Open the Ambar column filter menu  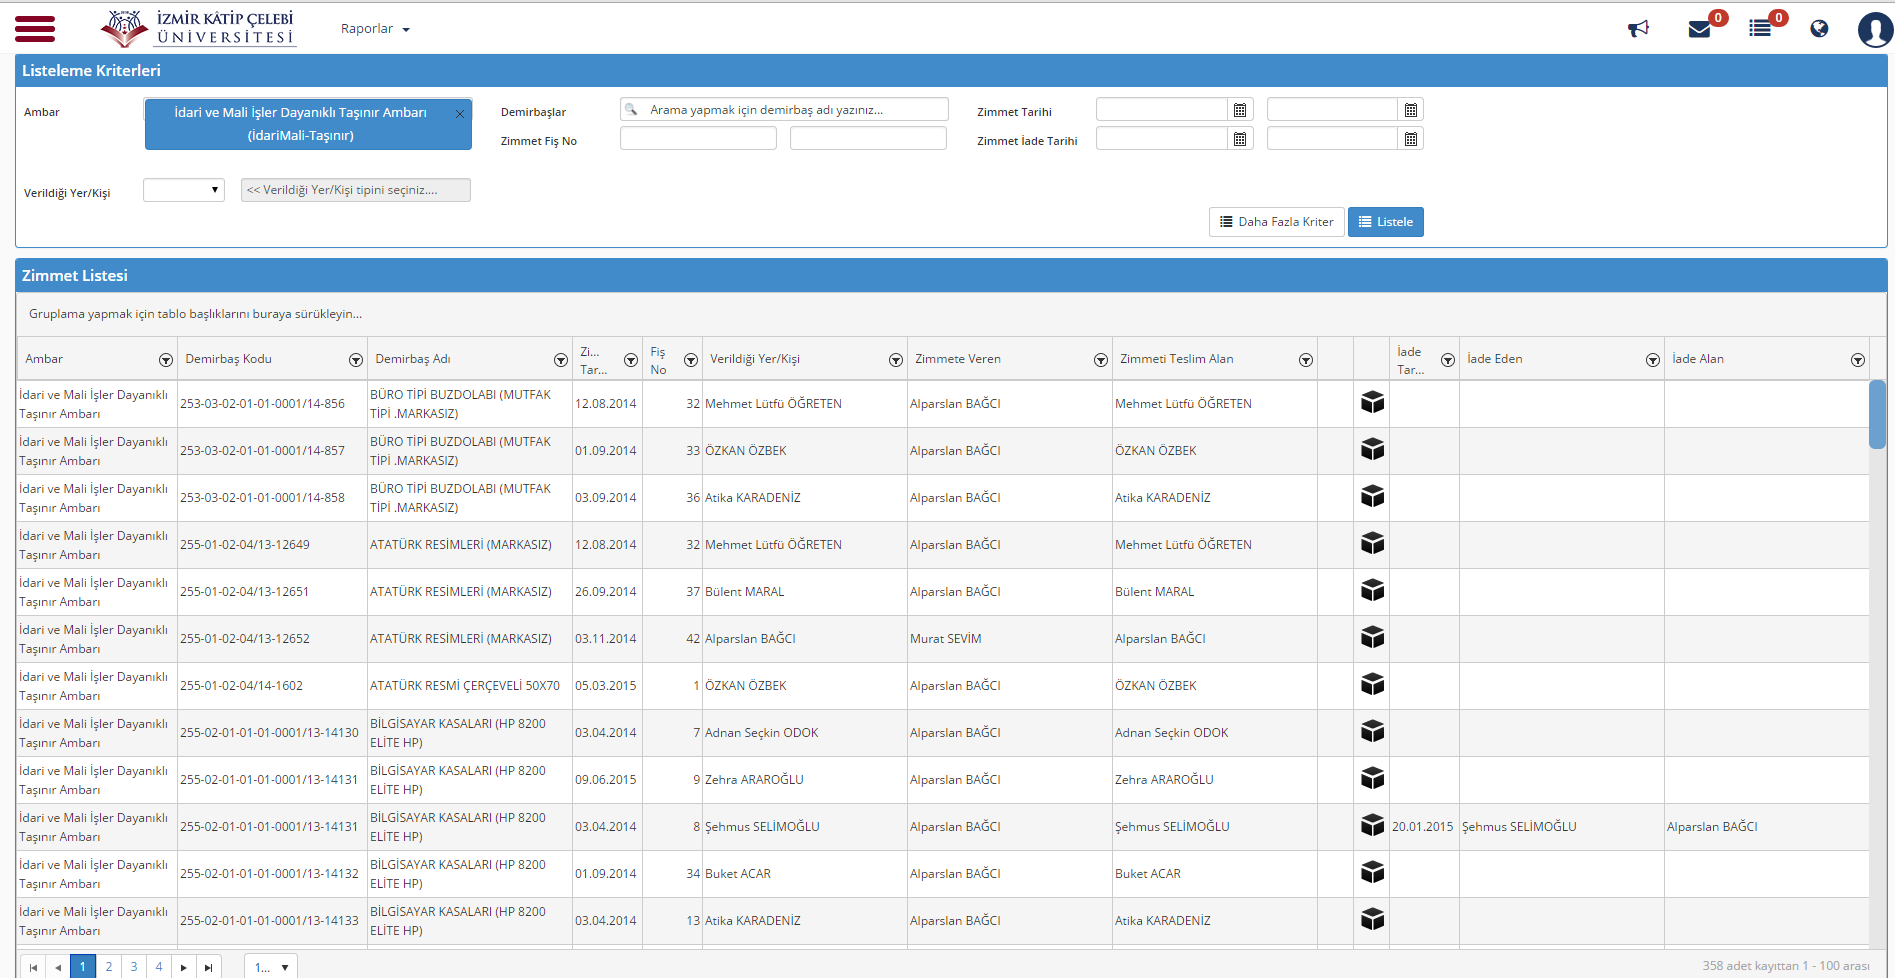click(166, 360)
